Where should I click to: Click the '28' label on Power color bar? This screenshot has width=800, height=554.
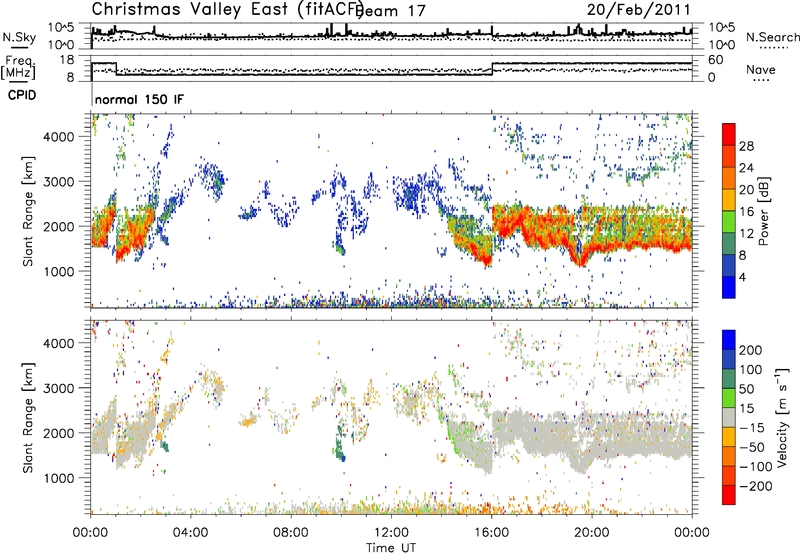pyautogui.click(x=746, y=146)
